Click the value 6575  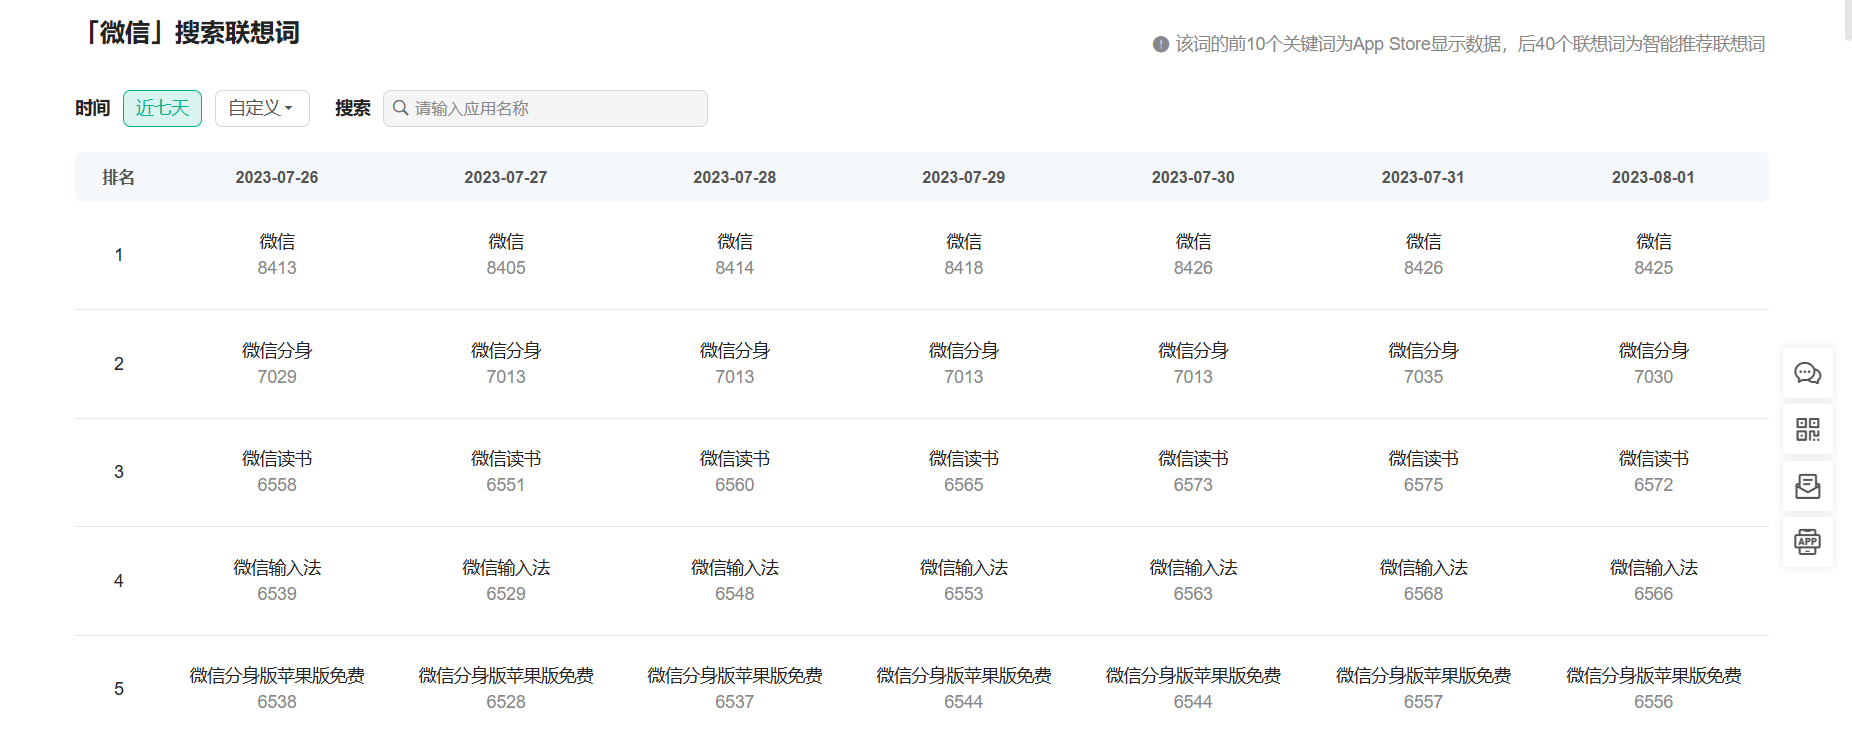[x=1423, y=485]
